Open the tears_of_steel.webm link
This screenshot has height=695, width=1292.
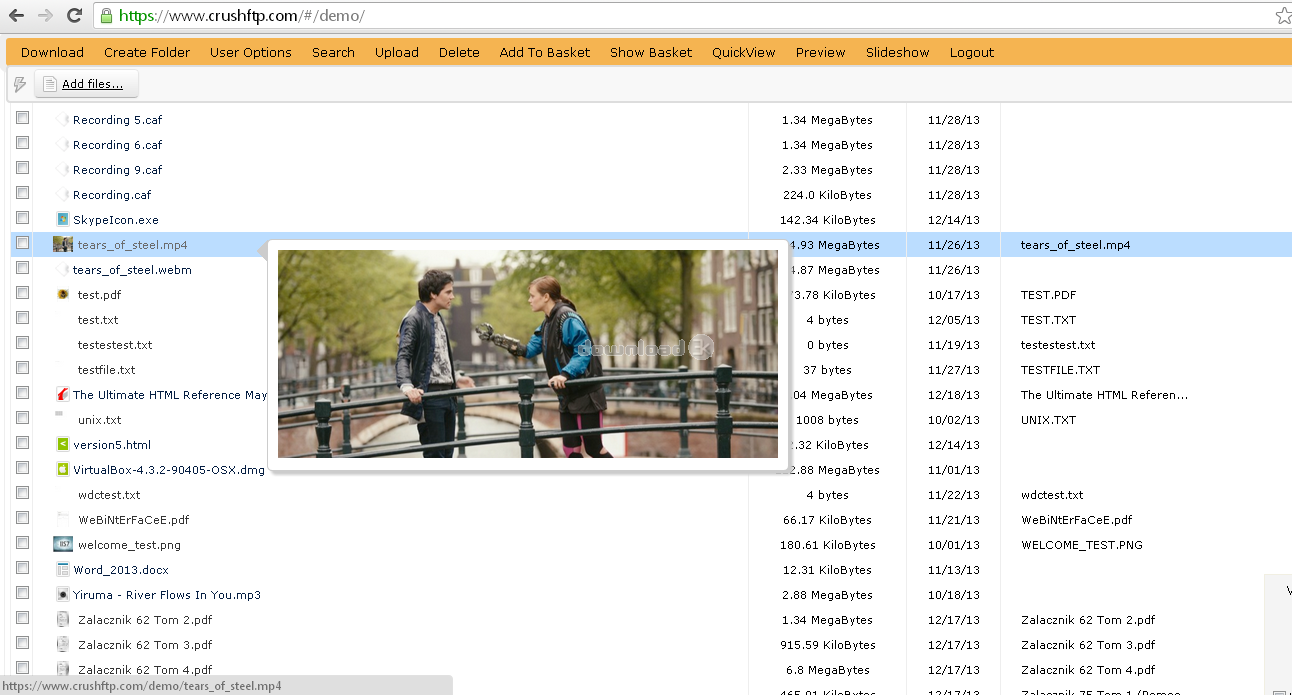tap(132, 270)
